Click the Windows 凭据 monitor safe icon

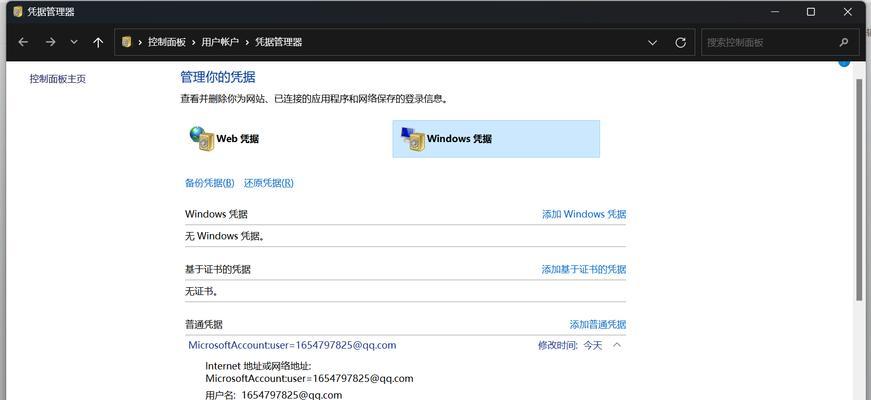[412, 138]
